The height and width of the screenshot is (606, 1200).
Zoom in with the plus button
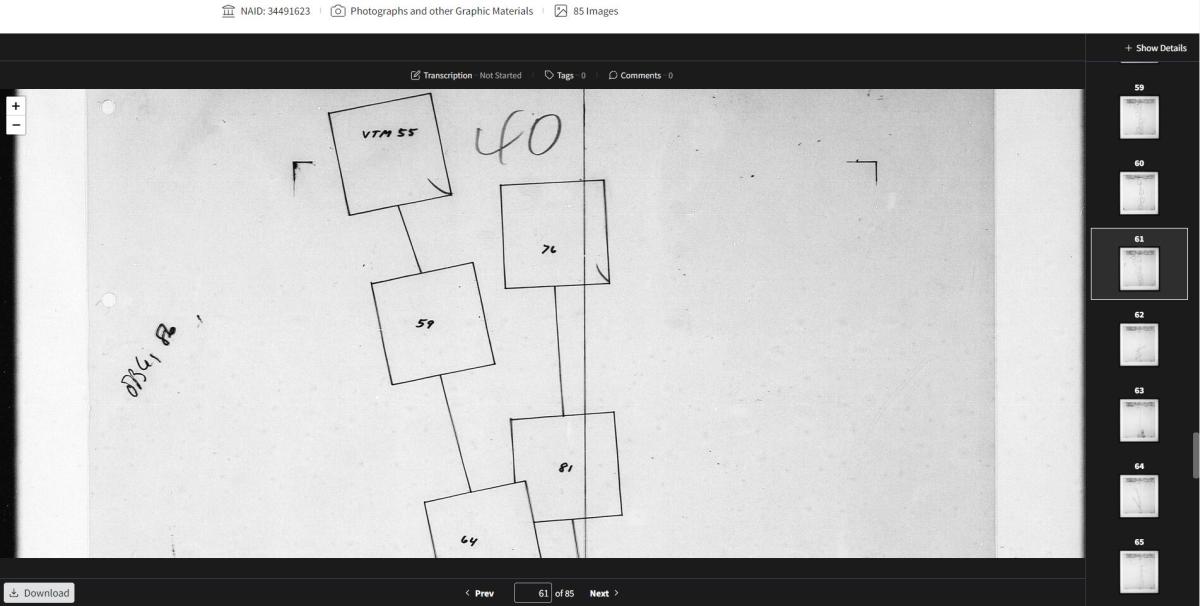(15, 106)
